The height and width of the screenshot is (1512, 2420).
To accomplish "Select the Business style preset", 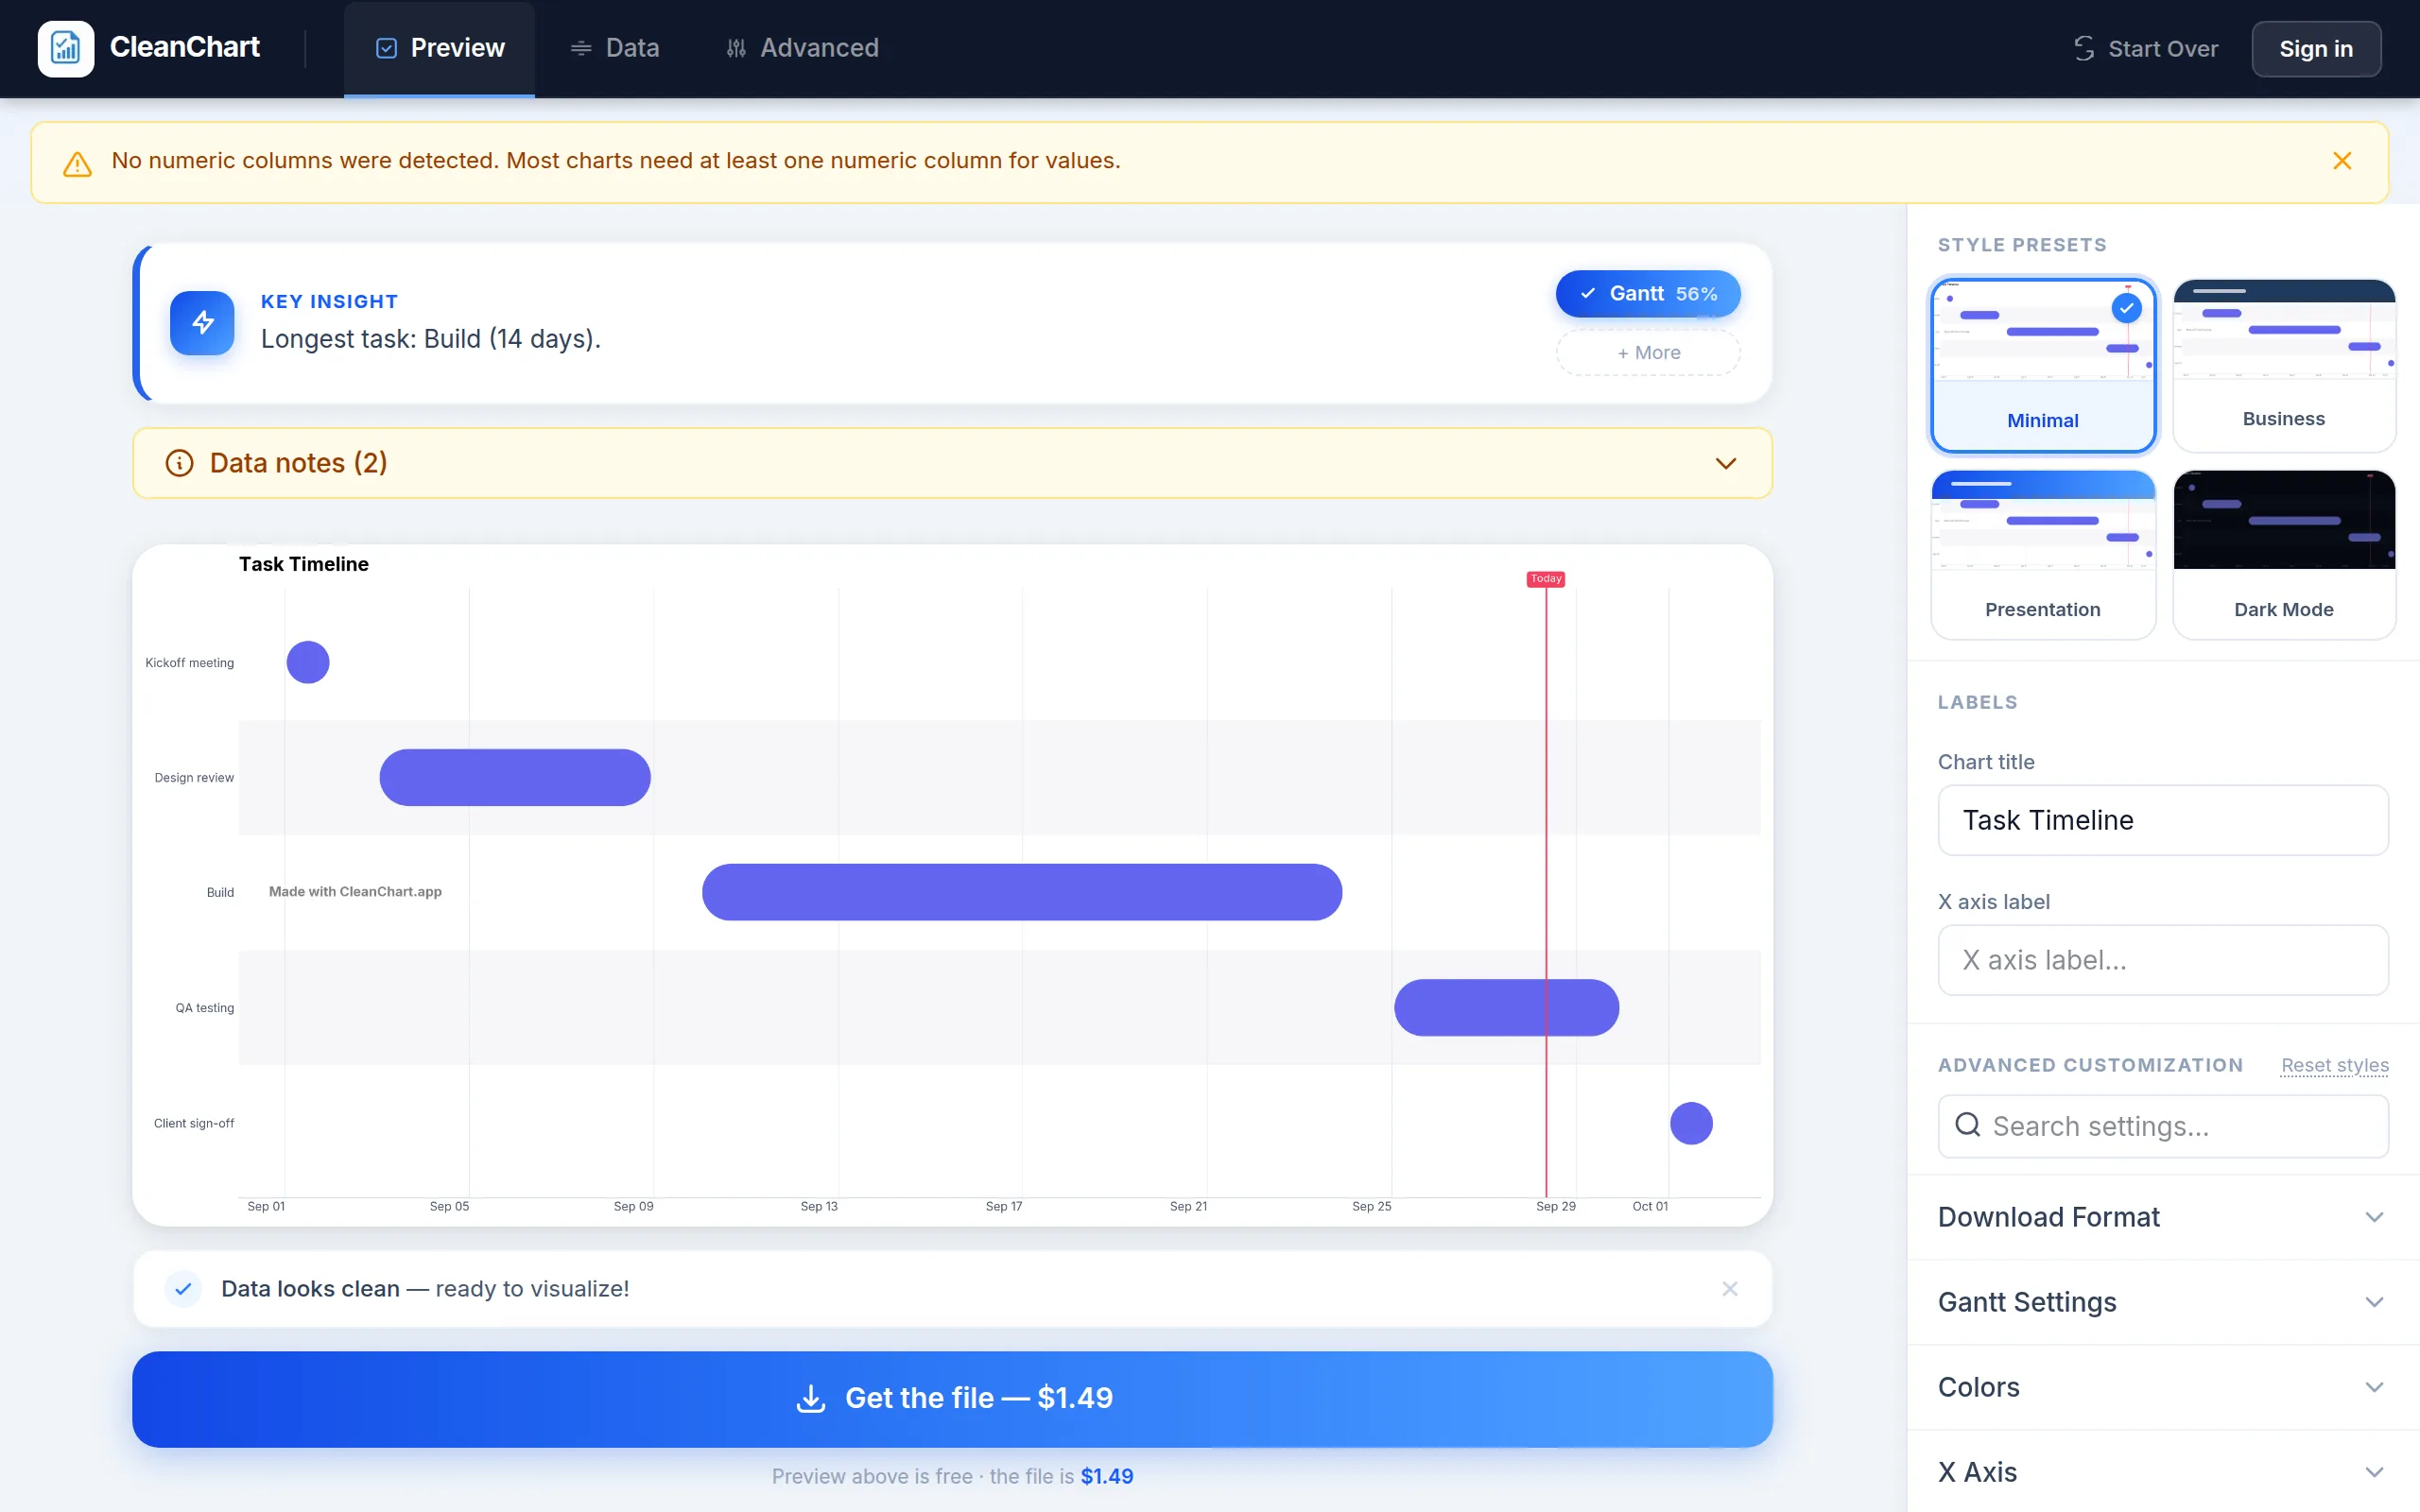I will click(2284, 365).
